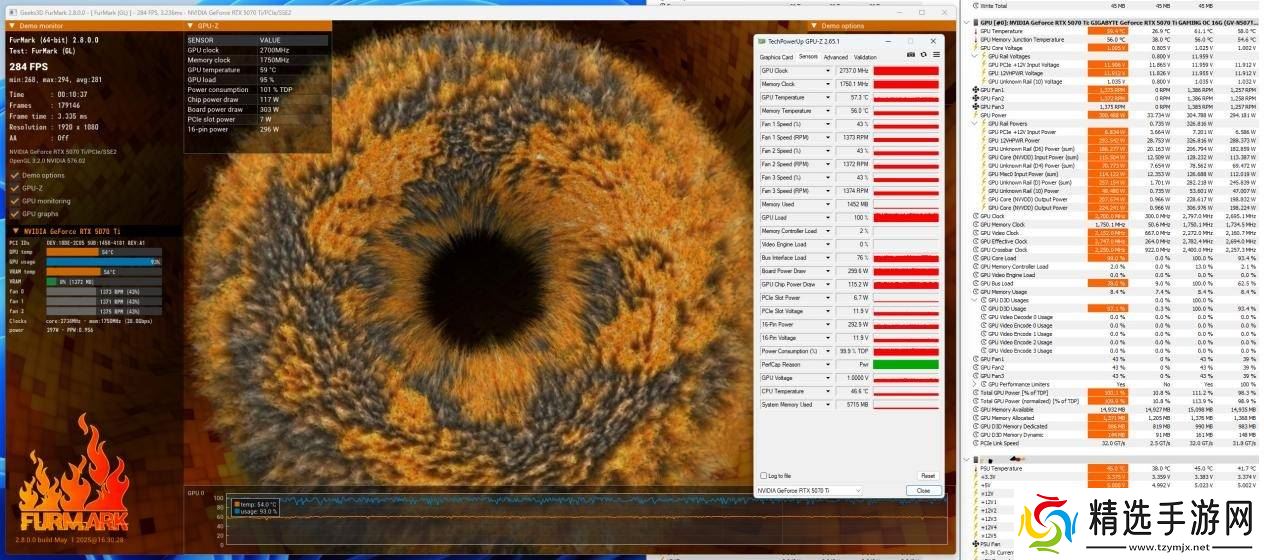This screenshot has width=1264, height=560.
Task: Click the GPU-Z screenshot camera icon
Action: 910,54
